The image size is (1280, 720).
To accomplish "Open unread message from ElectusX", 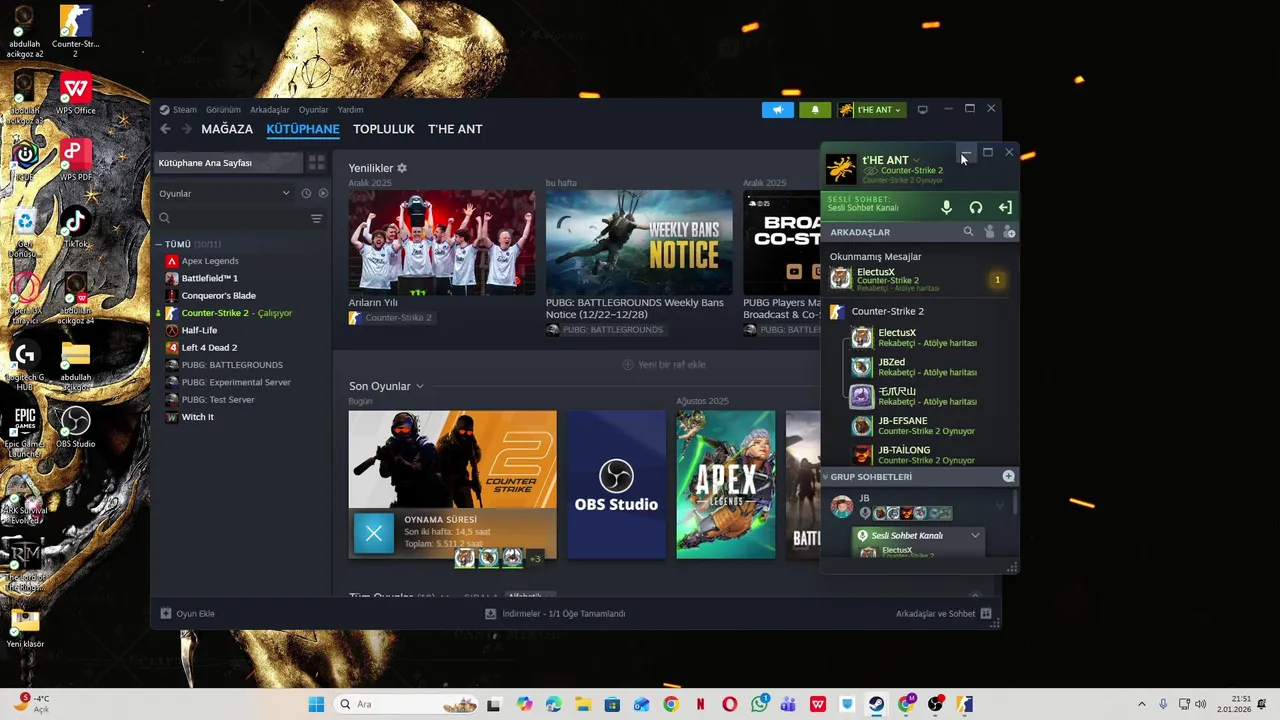I will (x=918, y=279).
